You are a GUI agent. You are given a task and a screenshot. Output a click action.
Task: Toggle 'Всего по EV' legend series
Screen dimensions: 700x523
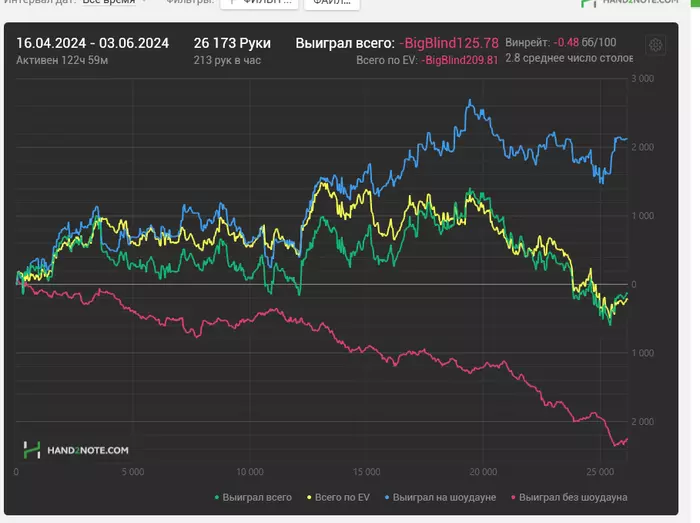(338, 497)
